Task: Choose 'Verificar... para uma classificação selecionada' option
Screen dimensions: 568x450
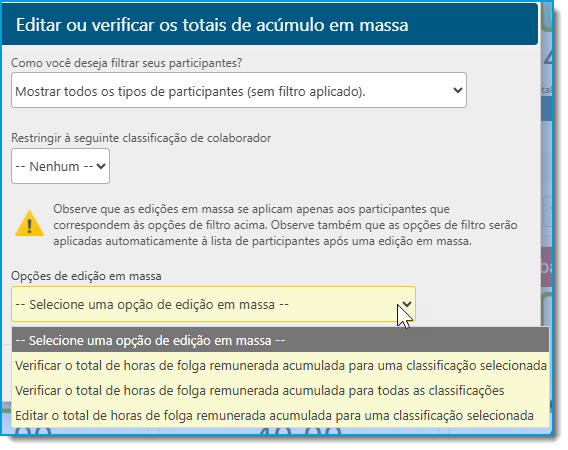Action: coord(280,366)
